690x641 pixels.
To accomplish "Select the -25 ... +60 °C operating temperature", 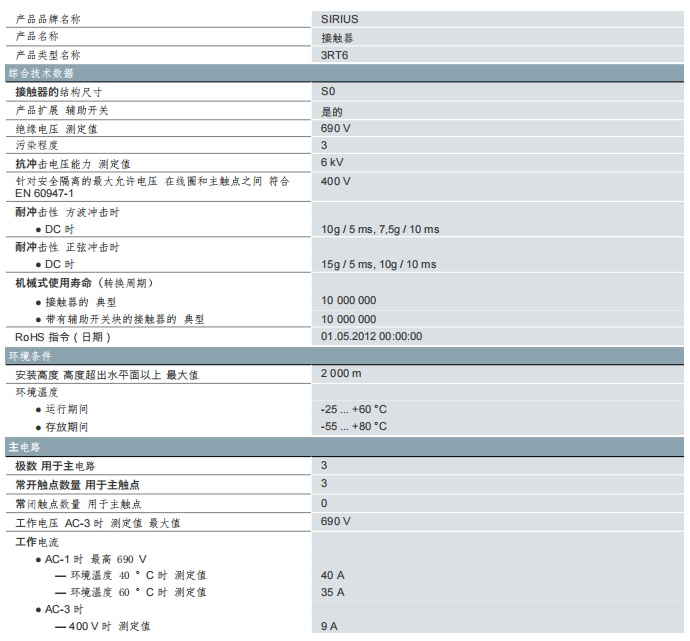I will click(353, 409).
